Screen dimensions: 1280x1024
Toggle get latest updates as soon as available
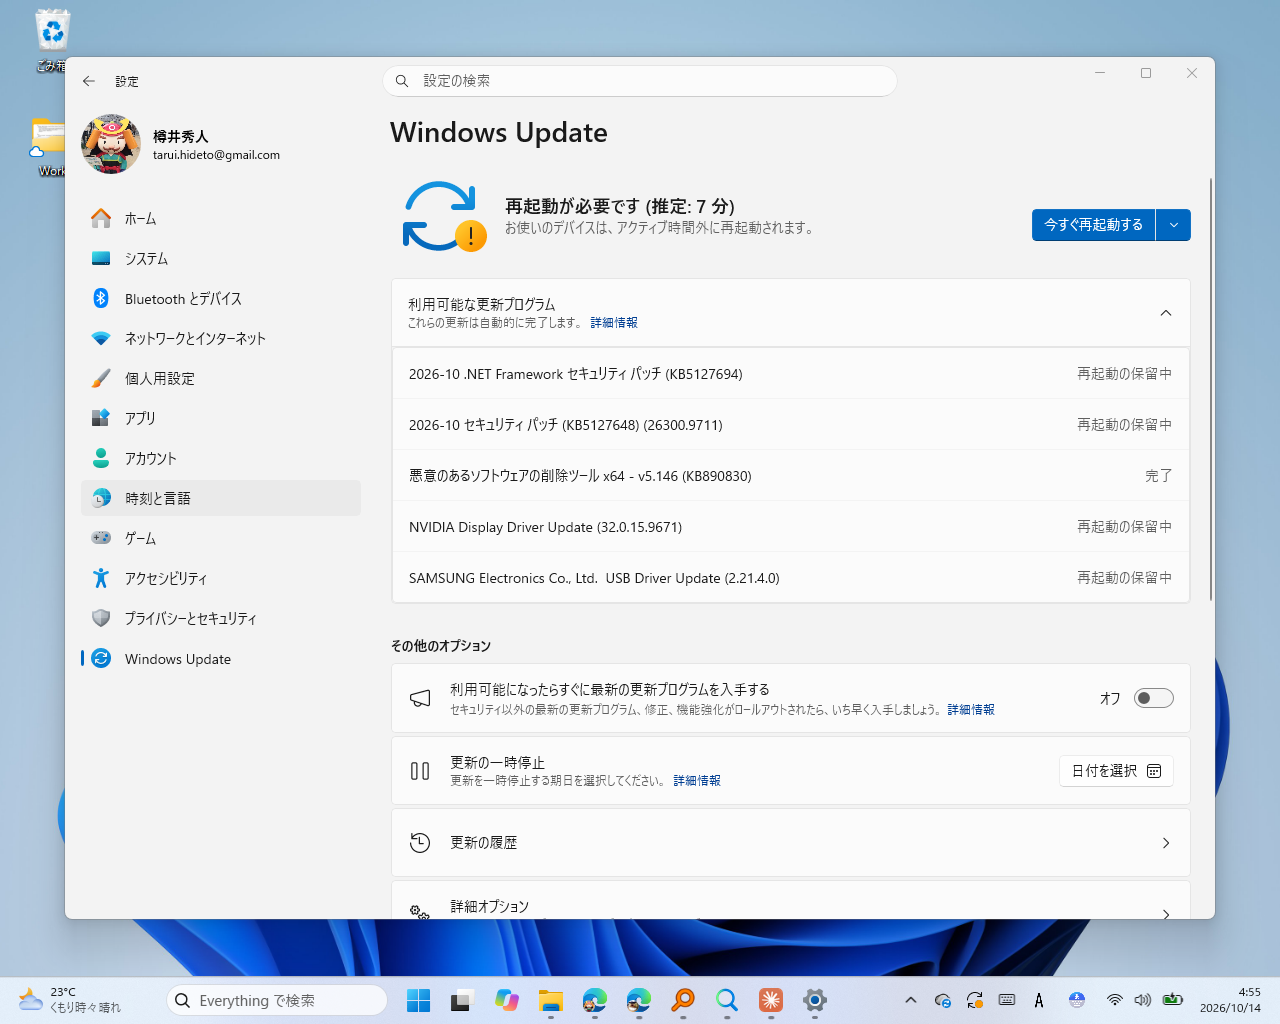[x=1154, y=698]
